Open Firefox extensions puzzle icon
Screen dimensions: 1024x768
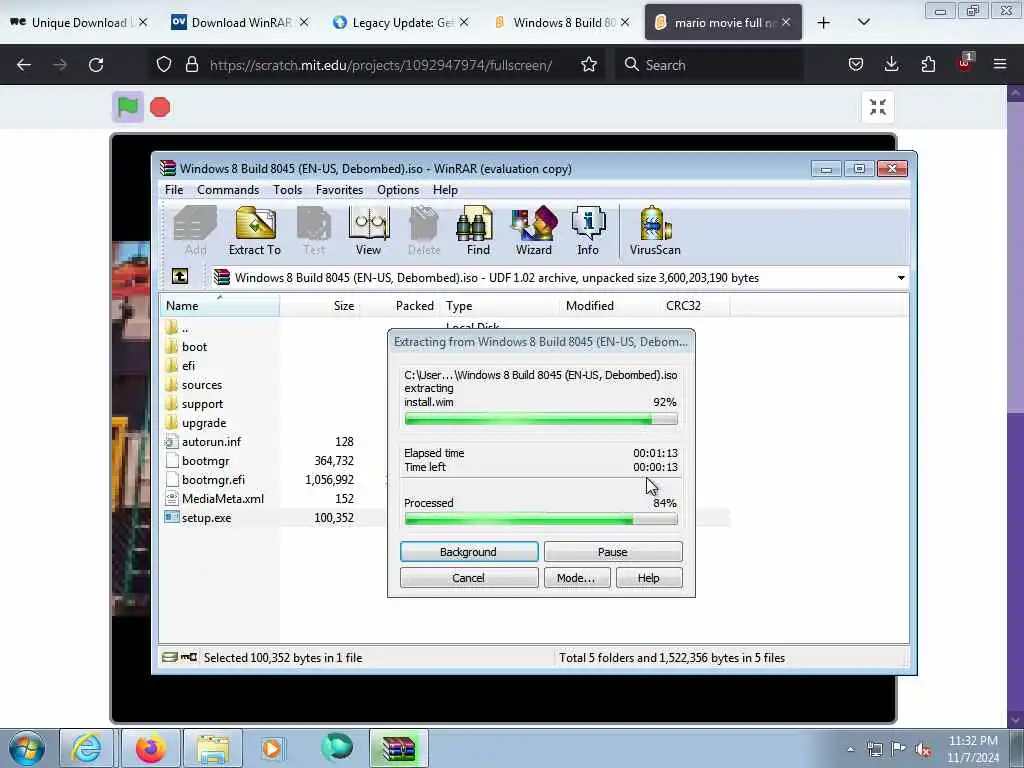928,65
